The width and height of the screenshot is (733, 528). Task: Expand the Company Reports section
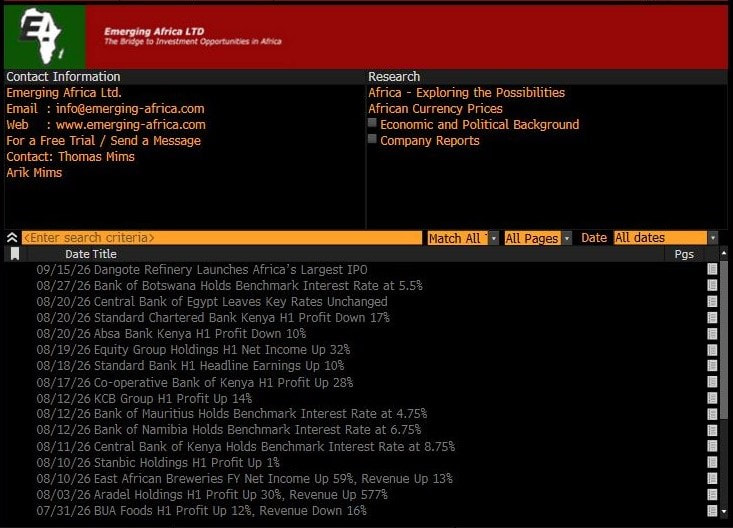pyautogui.click(x=372, y=139)
